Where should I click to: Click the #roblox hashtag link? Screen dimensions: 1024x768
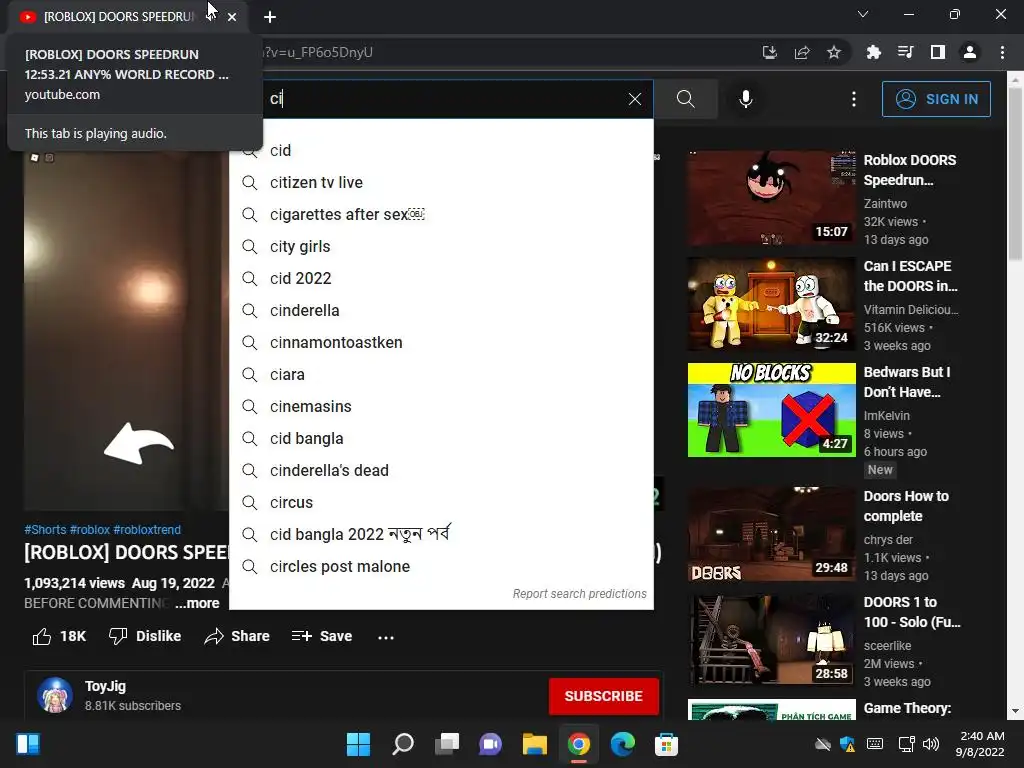pyautogui.click(x=90, y=530)
